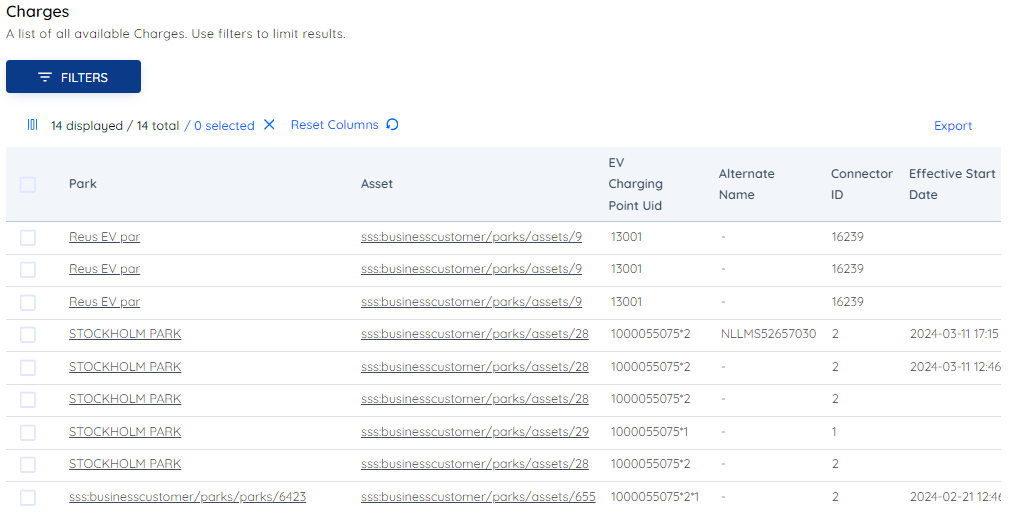Select the 1000055075*1 Uid cell
This screenshot has height=513, width=1014.
649,431
